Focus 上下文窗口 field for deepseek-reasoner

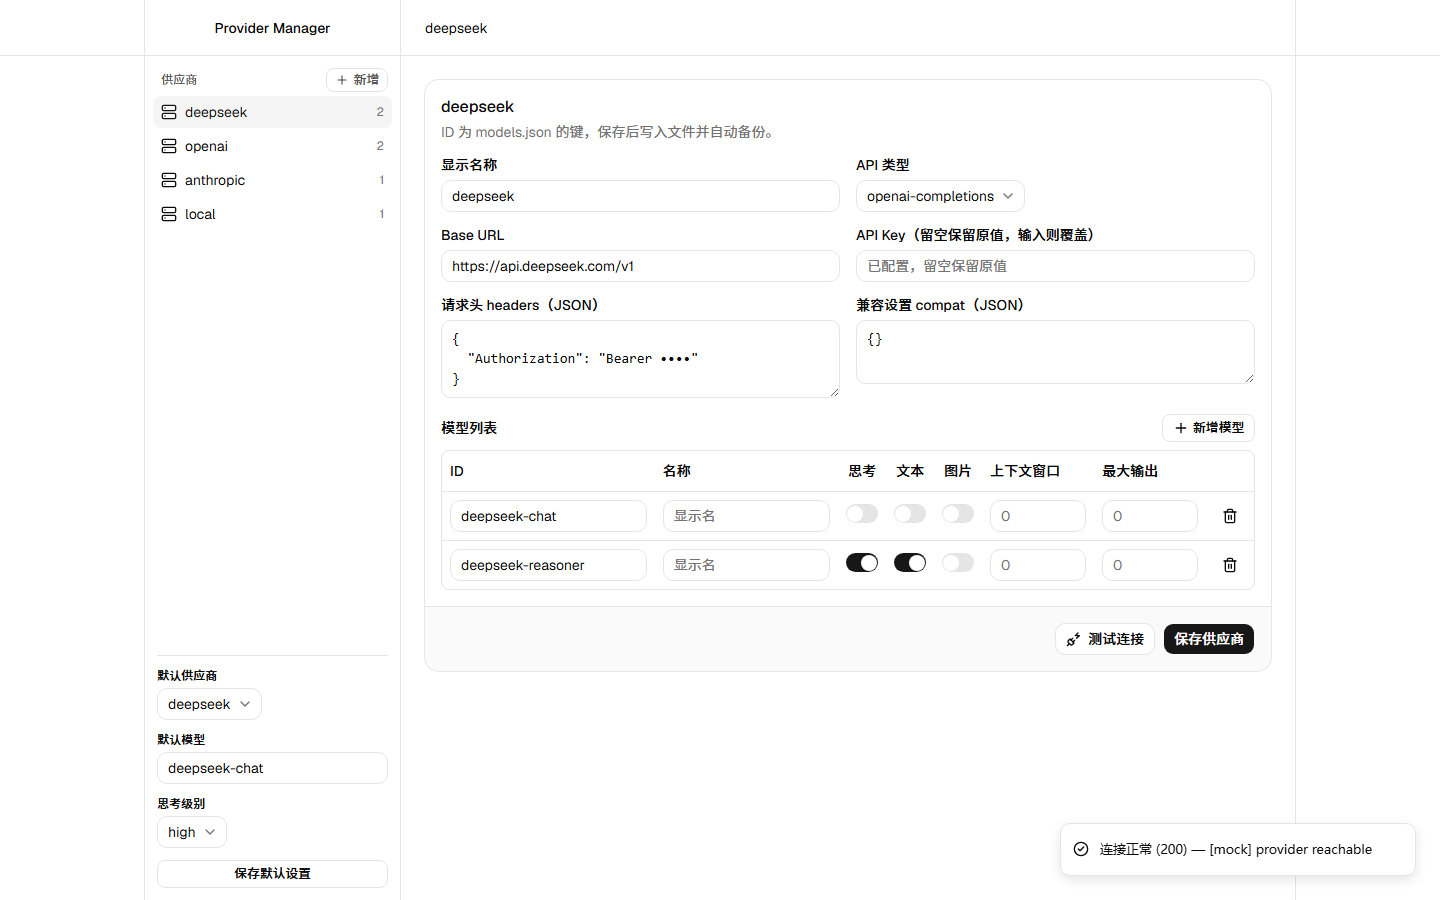coord(1038,565)
